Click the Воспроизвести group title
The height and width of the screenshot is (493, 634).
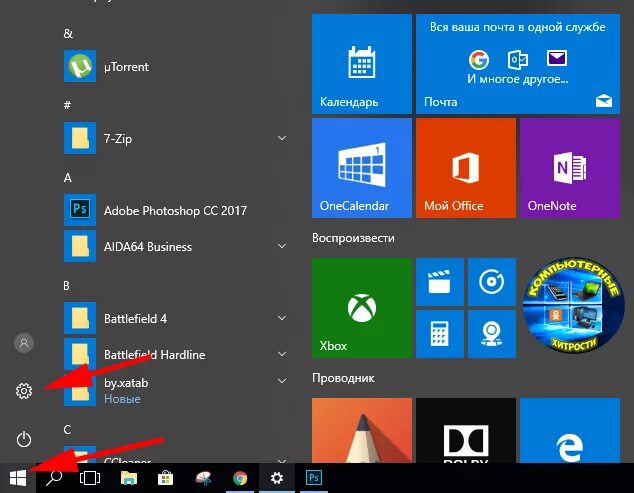point(353,238)
